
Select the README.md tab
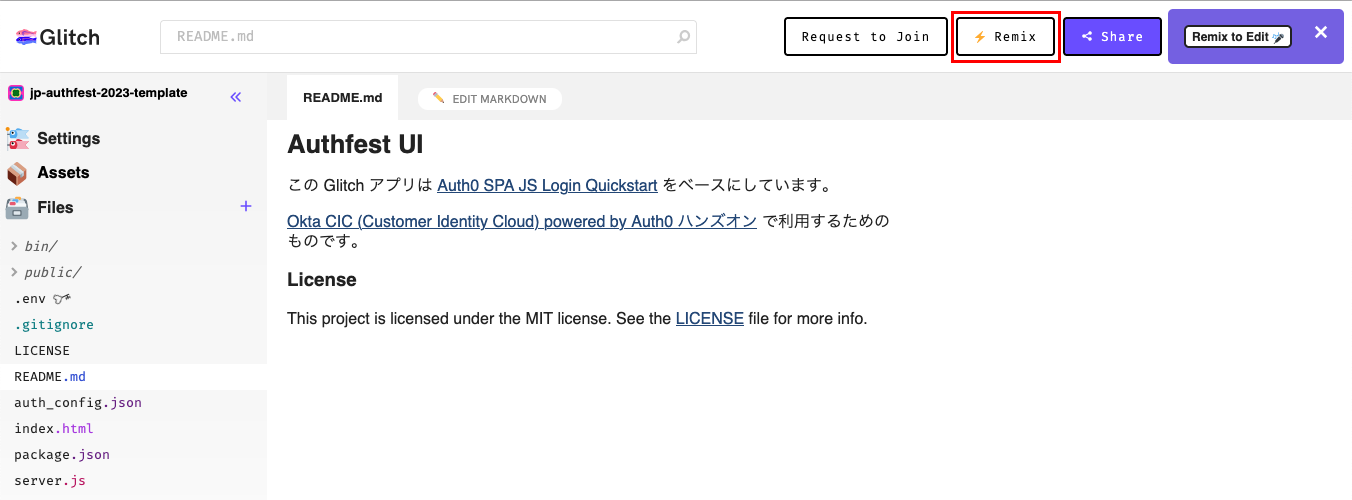click(x=342, y=98)
